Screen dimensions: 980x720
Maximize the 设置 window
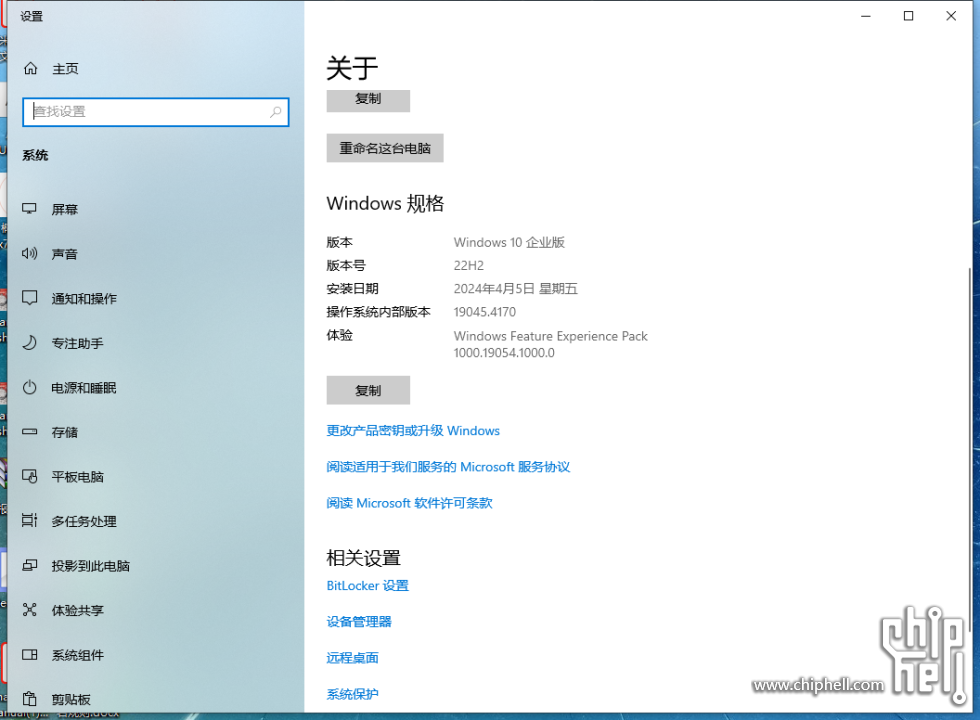click(x=908, y=16)
